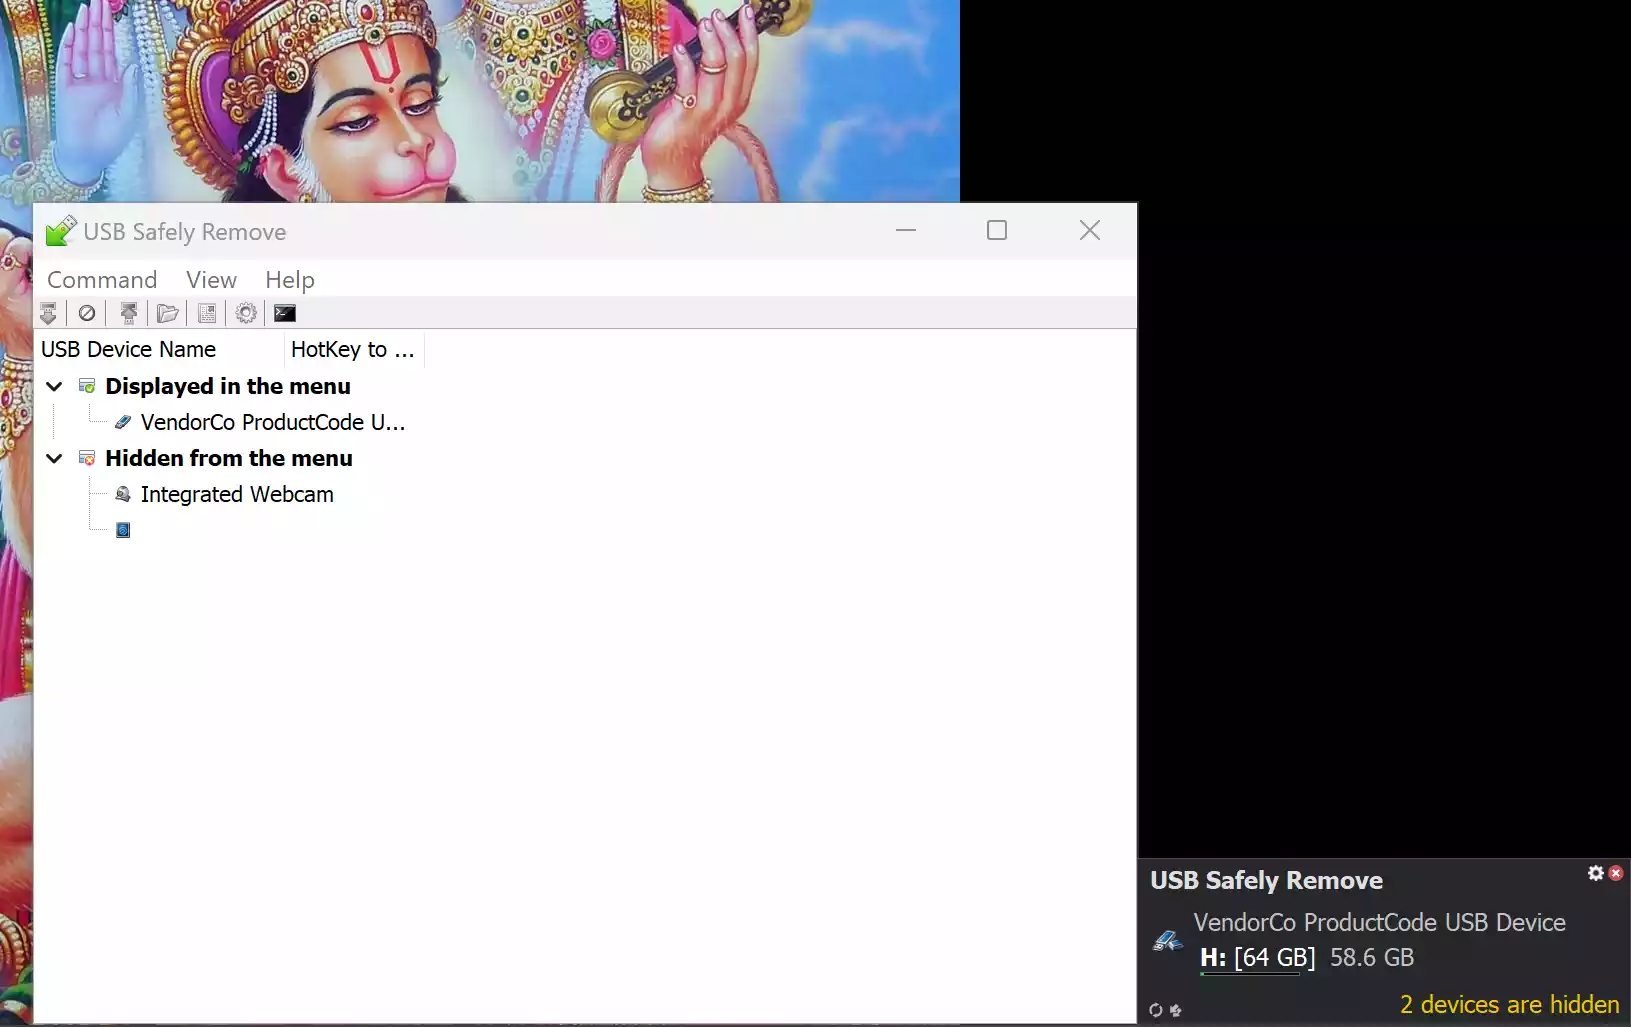The image size is (1631, 1027).
Task: Open the Help menu
Action: [x=290, y=280]
